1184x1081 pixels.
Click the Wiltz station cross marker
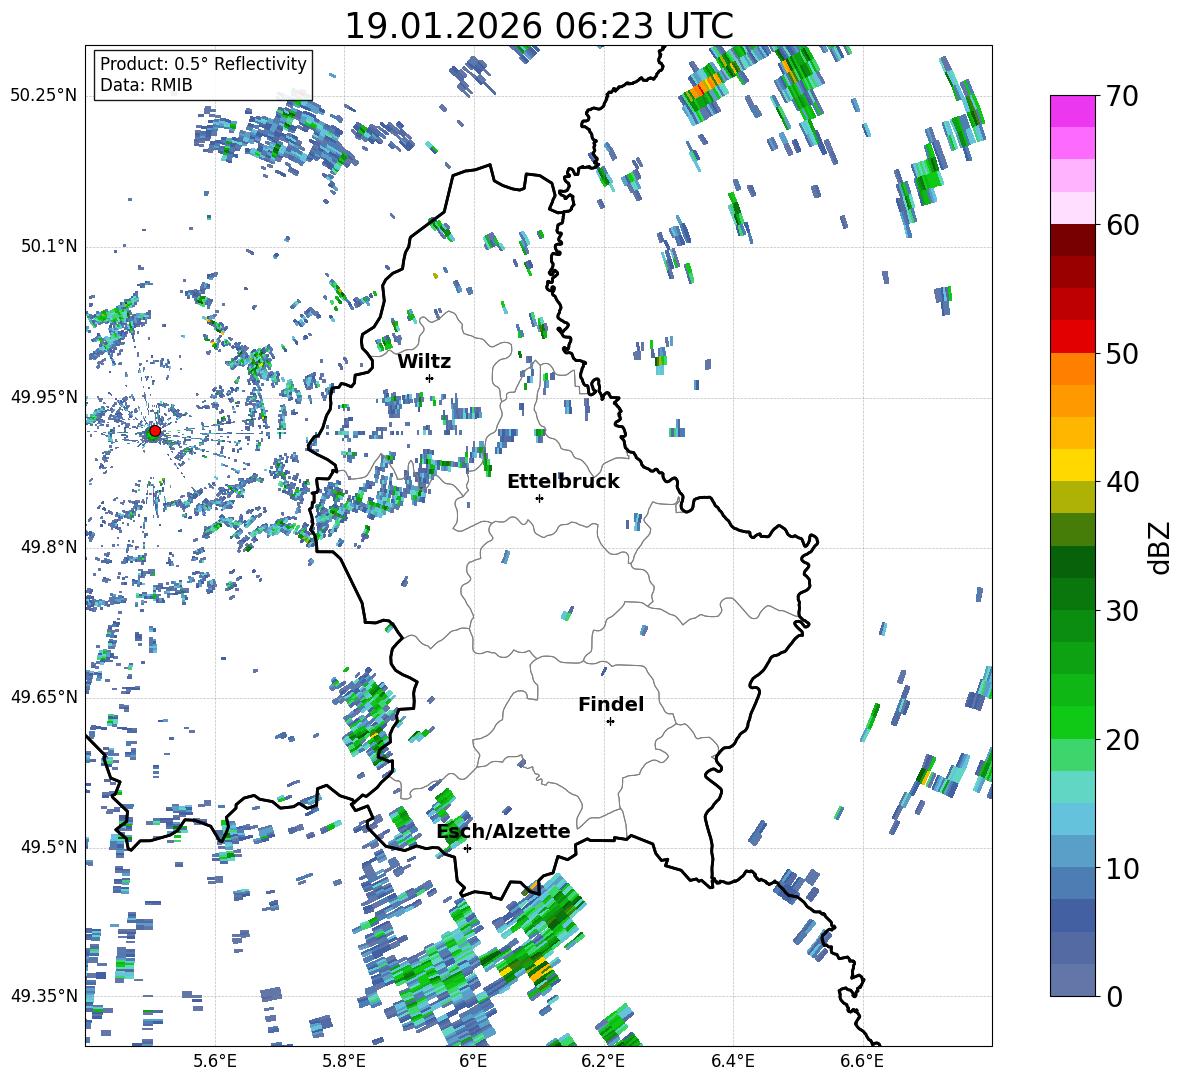point(430,378)
